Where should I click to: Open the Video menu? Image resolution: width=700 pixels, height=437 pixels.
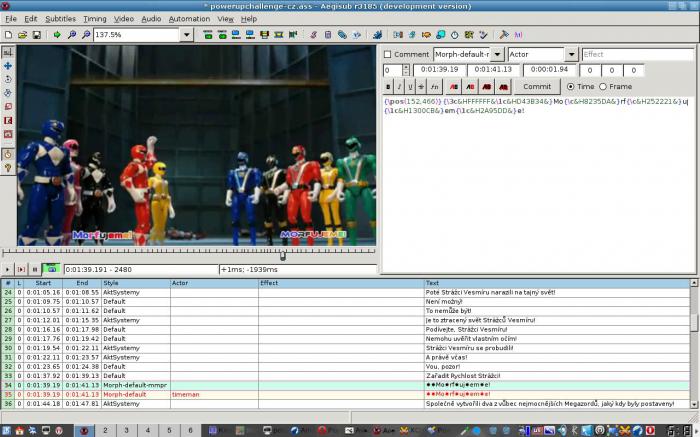click(x=124, y=19)
